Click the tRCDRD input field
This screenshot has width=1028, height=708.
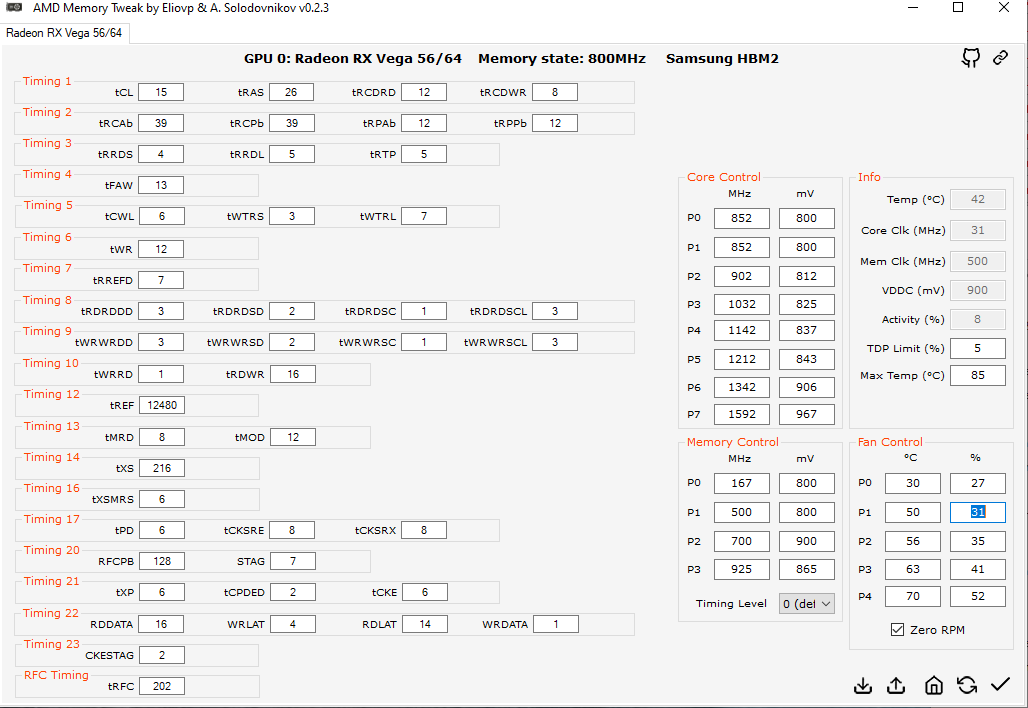424,92
